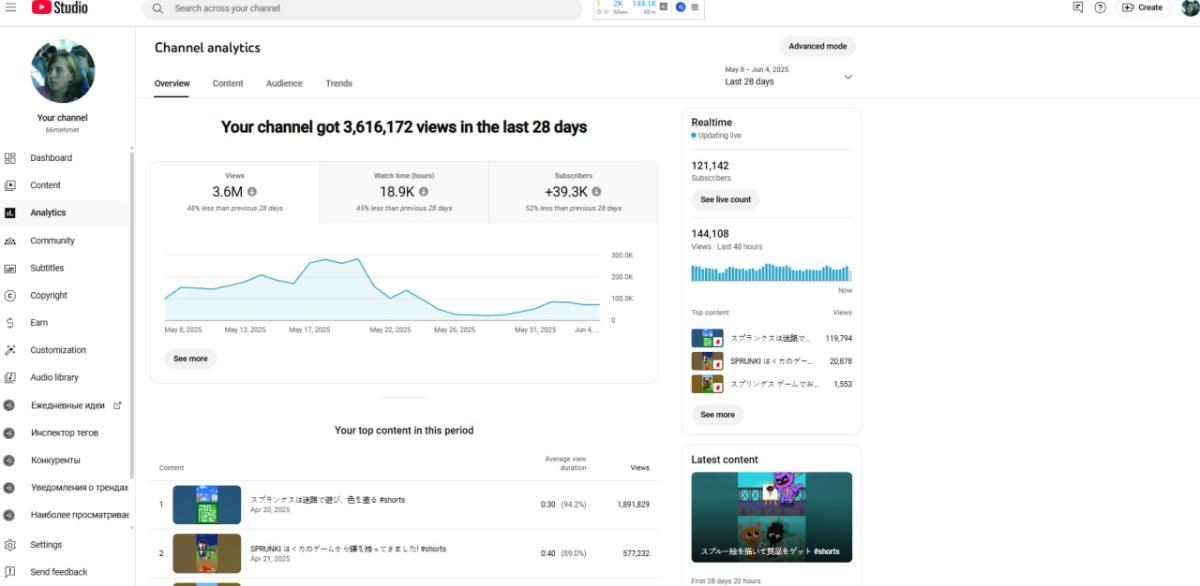1200x586 pixels.
Task: Switch to the Content analytics tab
Action: pos(228,84)
